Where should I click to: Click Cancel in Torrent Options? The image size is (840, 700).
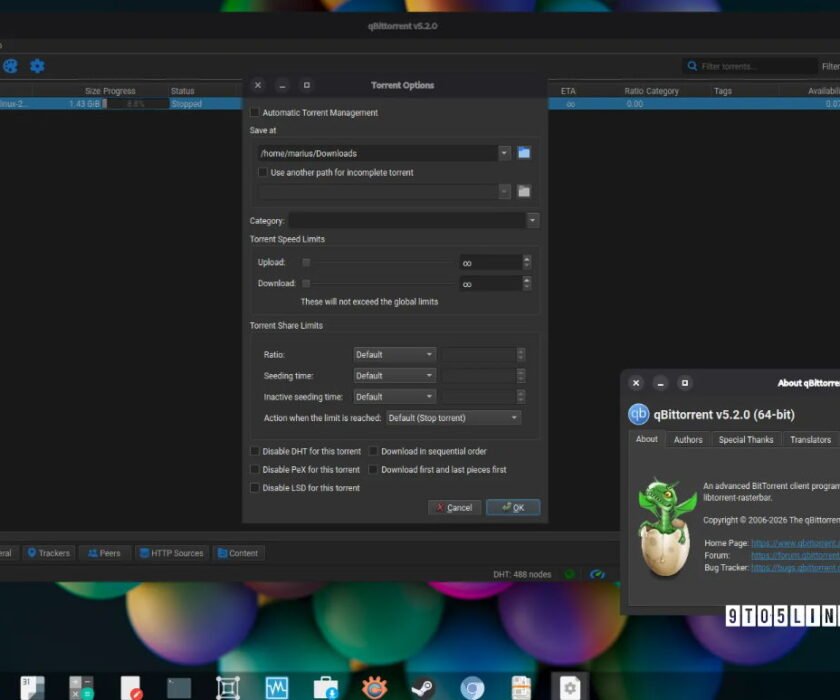(454, 507)
